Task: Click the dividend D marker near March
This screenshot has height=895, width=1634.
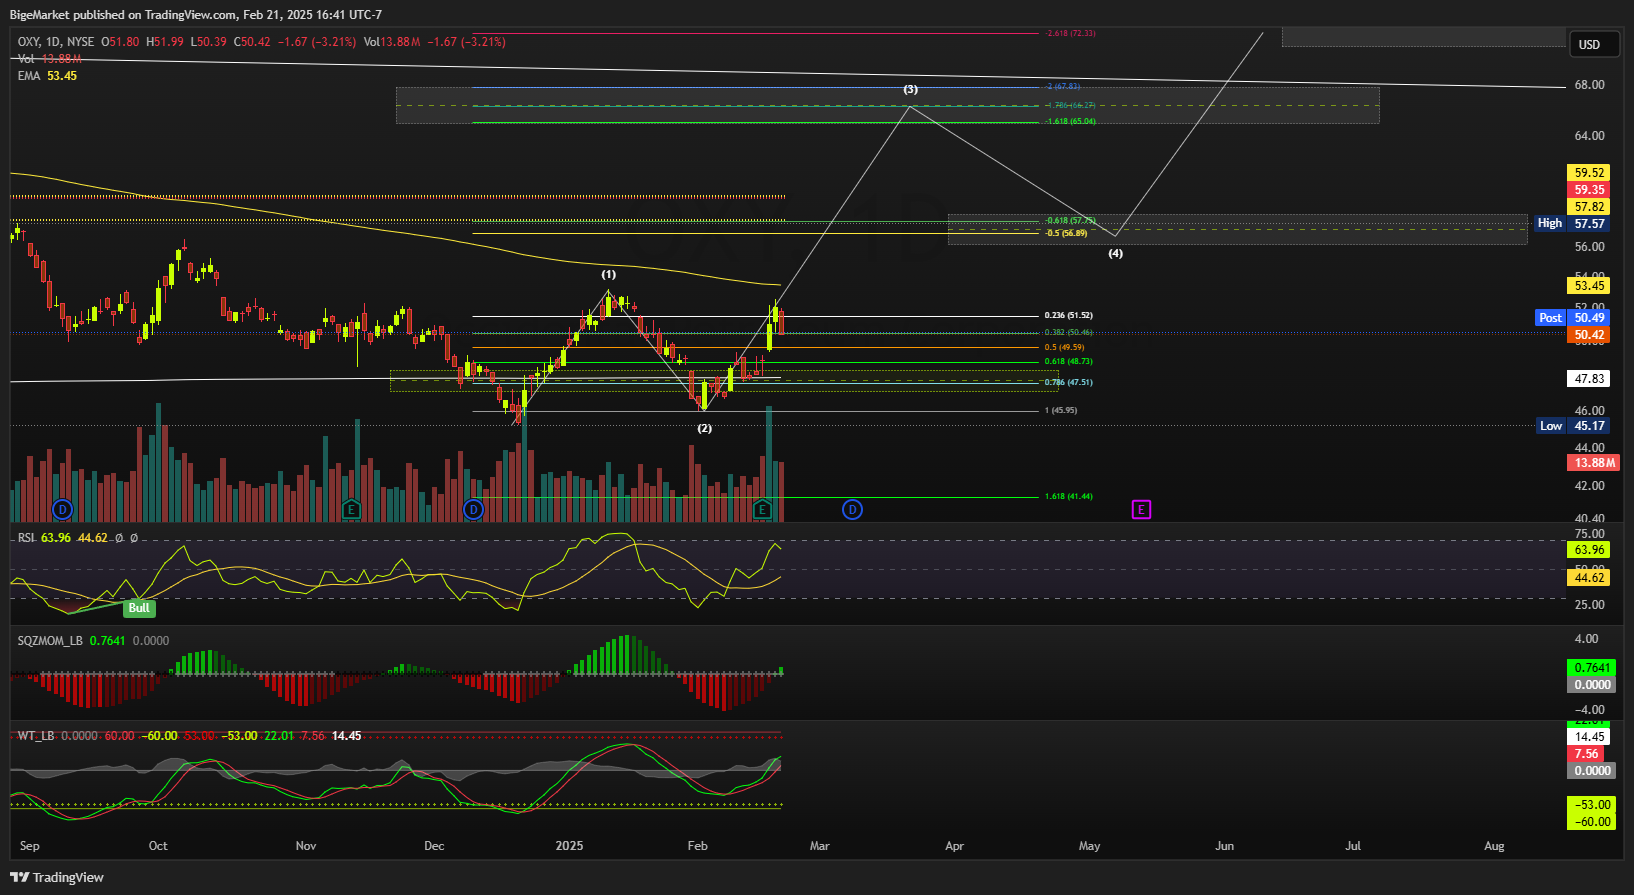Action: (852, 510)
